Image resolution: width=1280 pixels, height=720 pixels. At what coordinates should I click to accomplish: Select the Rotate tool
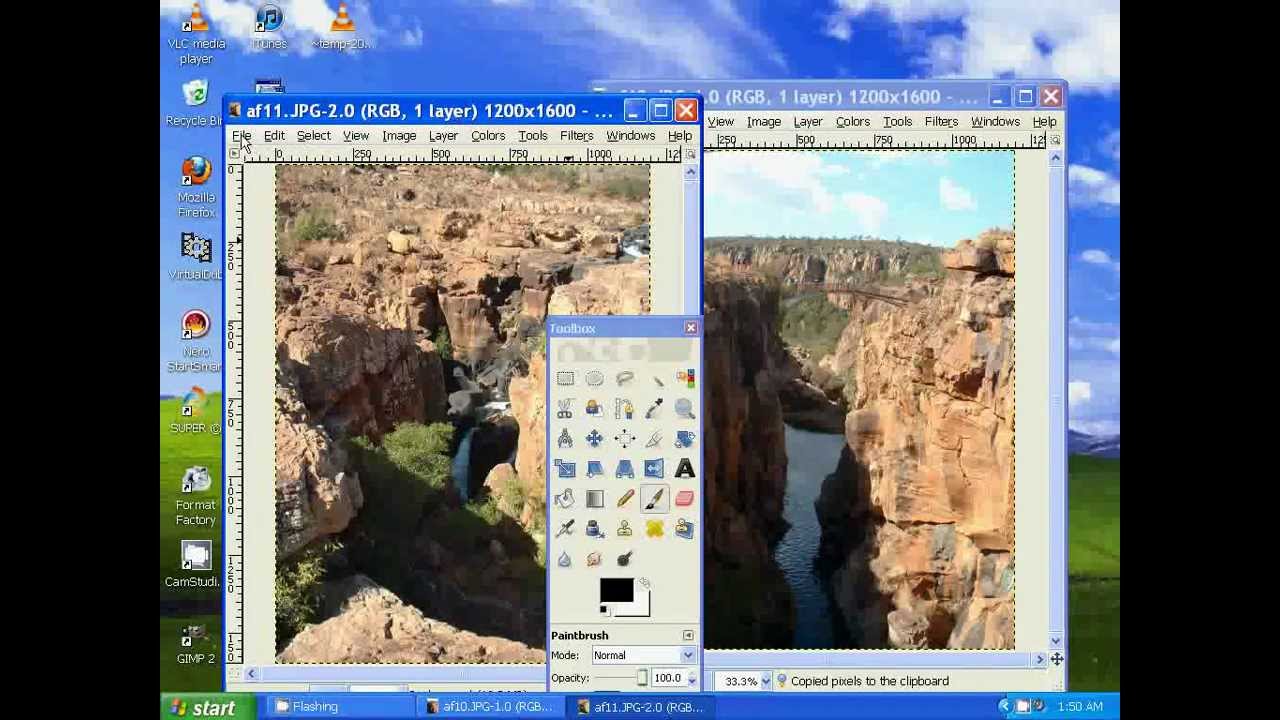click(x=685, y=439)
